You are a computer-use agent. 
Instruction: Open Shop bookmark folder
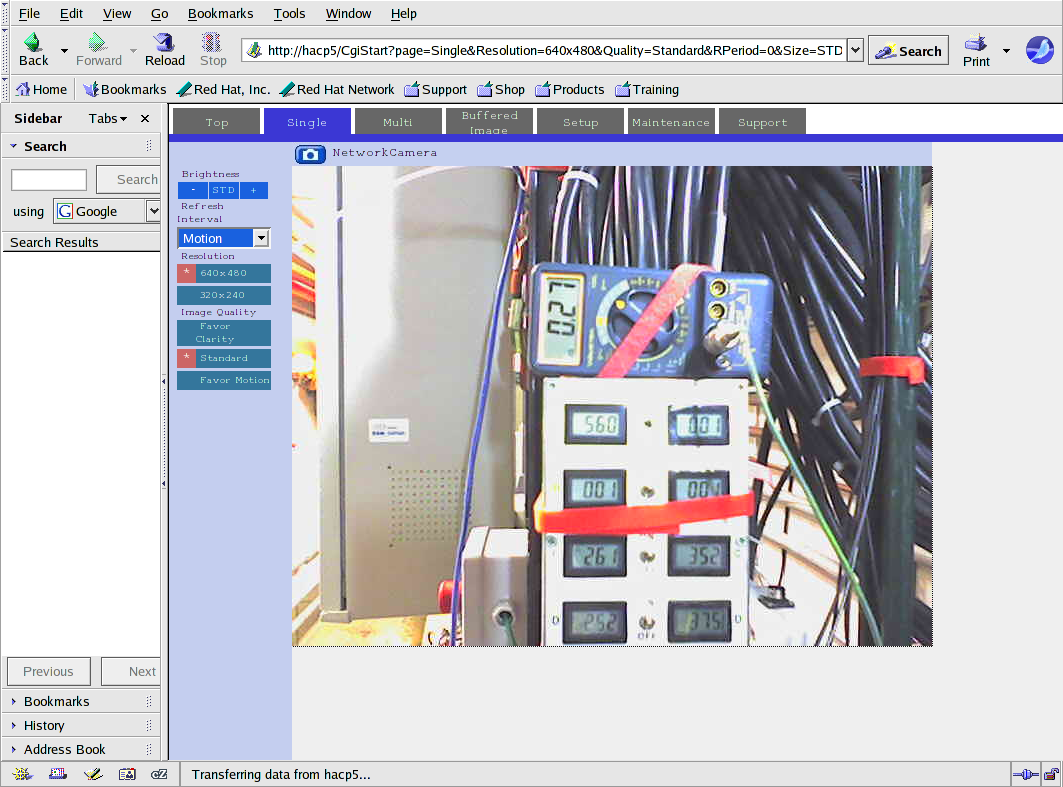tap(501, 89)
